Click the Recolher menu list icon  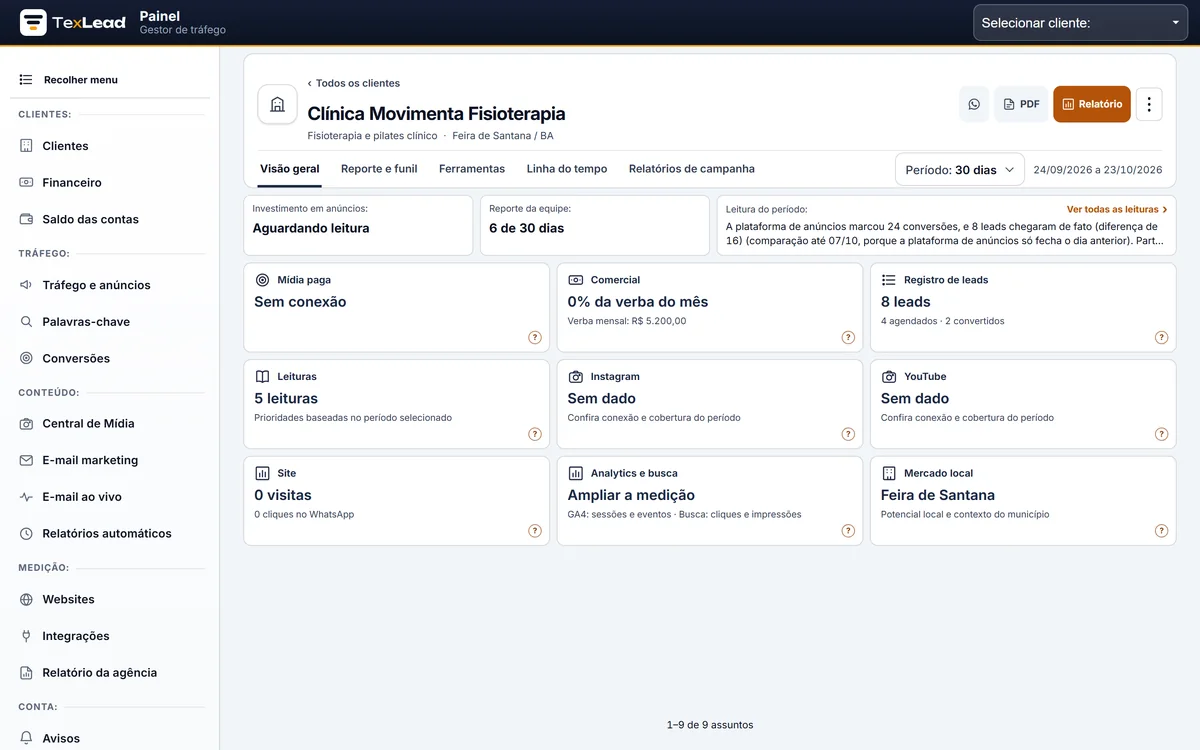26,80
